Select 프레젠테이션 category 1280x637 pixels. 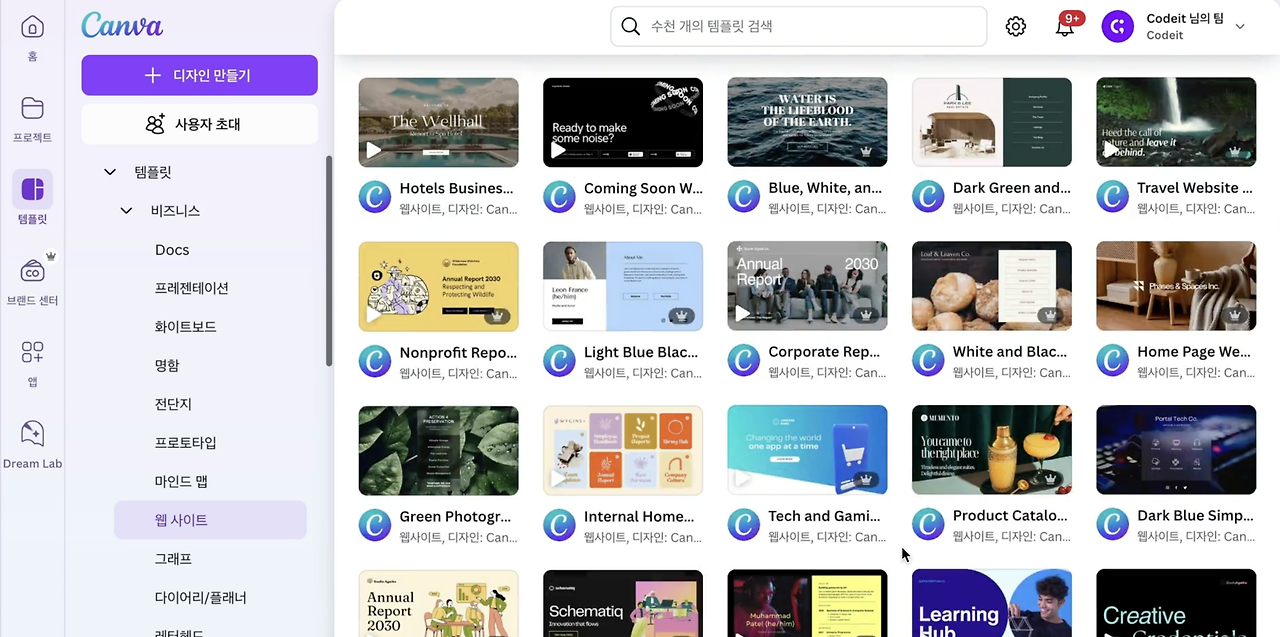point(192,288)
